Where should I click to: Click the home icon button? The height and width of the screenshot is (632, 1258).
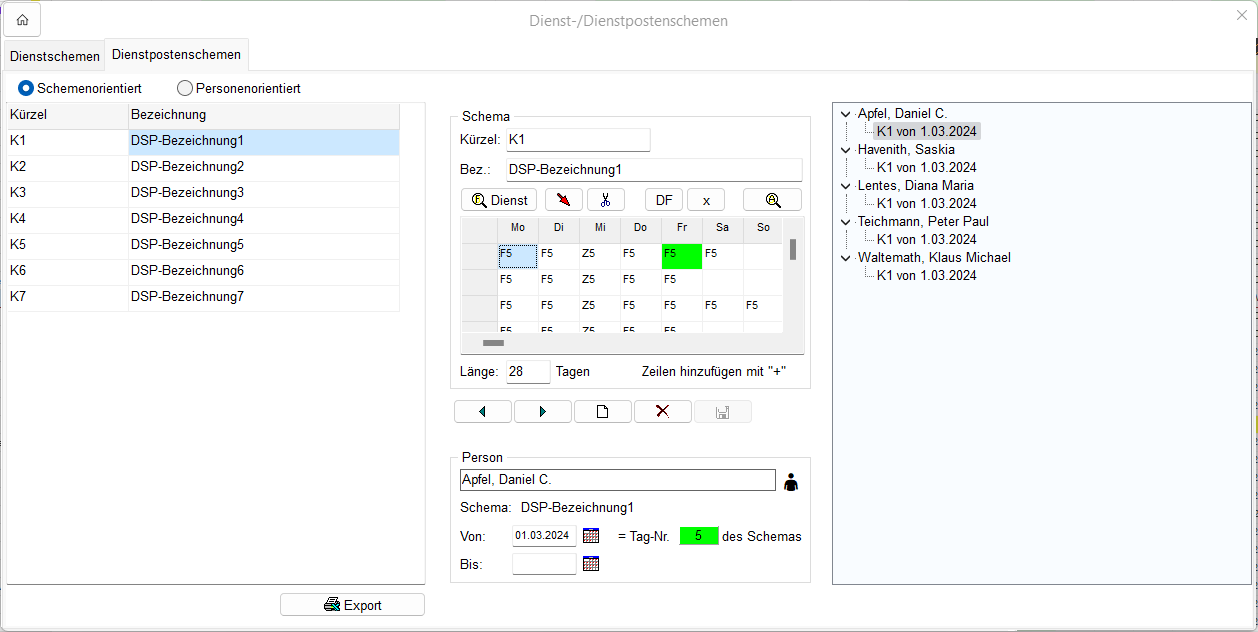tap(22, 20)
